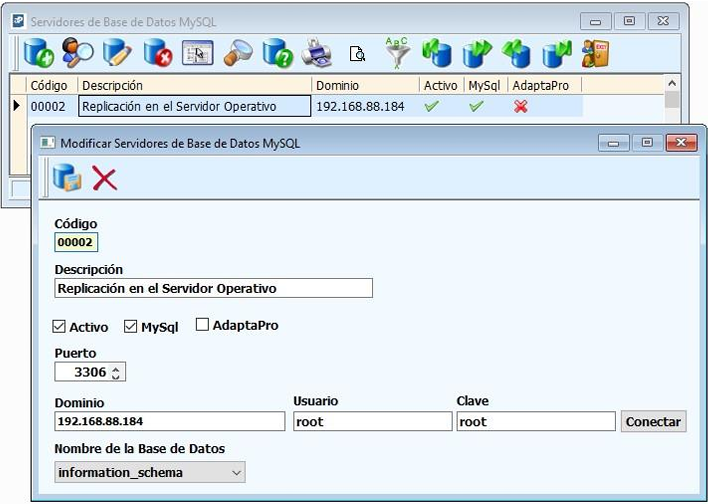Uncheck the Activo checkbox

(59, 327)
